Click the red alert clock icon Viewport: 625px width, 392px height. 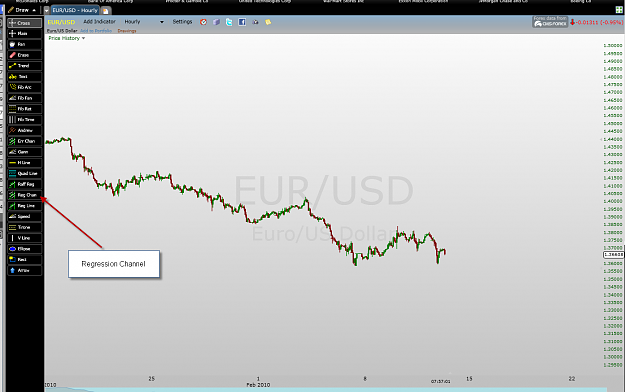click(x=203, y=22)
